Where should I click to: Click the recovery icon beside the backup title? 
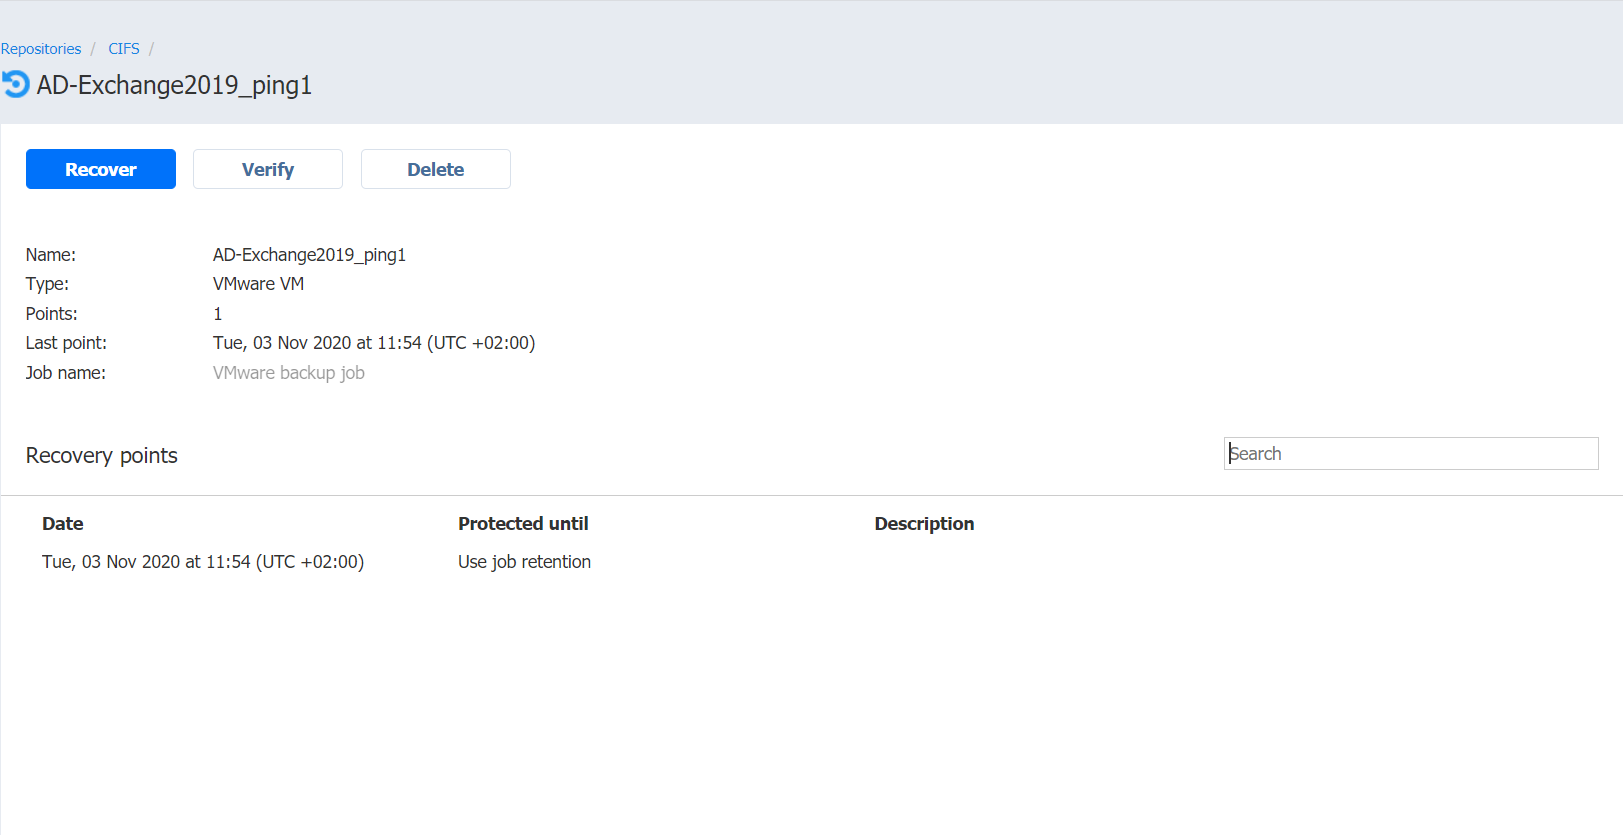15,84
